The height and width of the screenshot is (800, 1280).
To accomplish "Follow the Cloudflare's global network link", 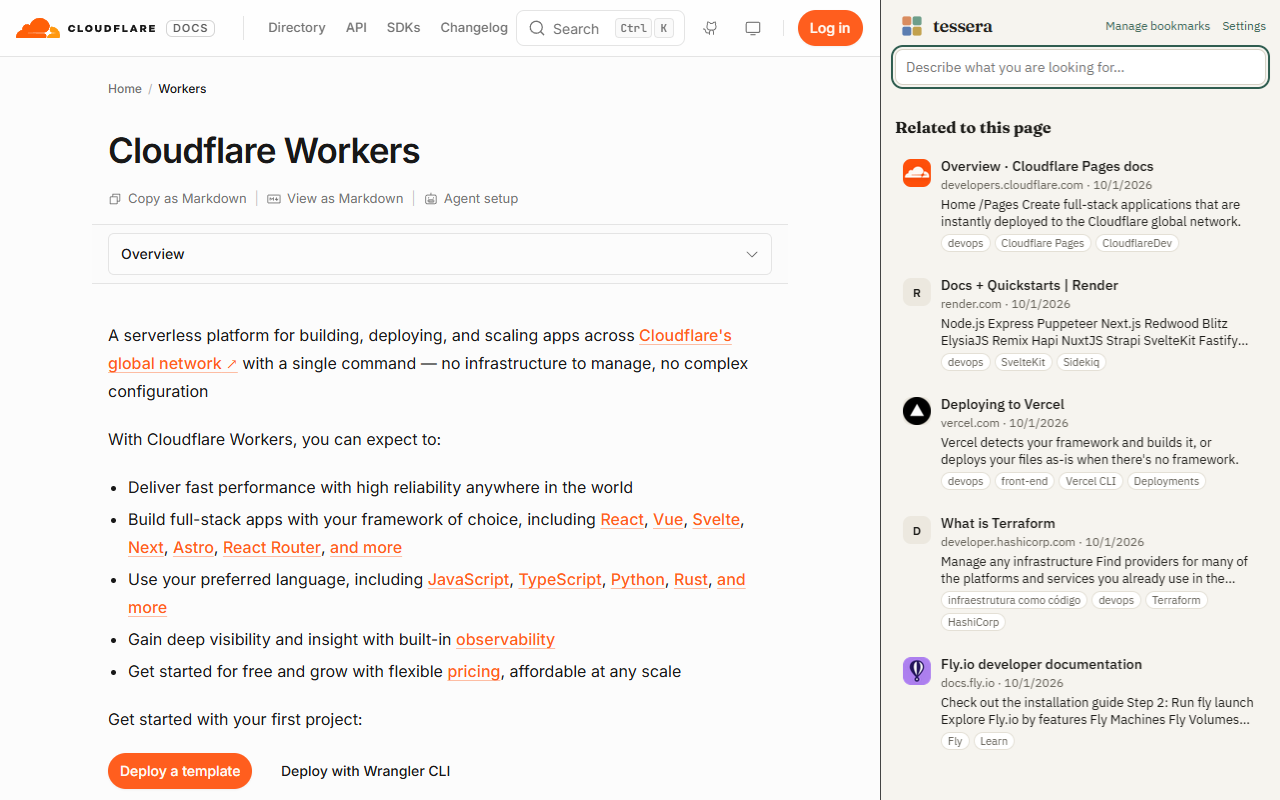I will click(420, 350).
